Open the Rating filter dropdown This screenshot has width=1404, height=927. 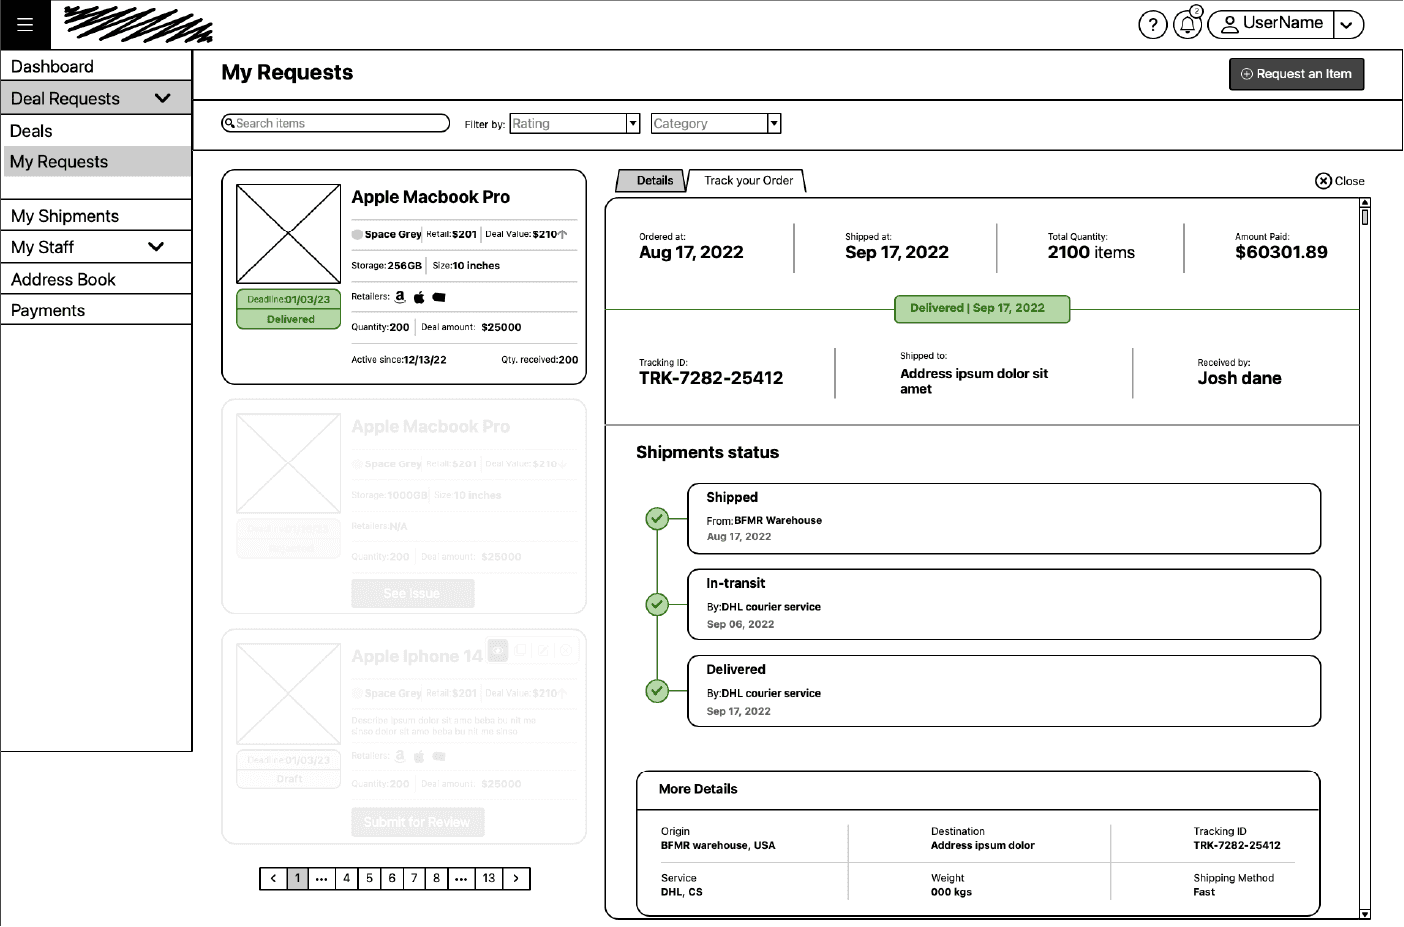(x=574, y=124)
